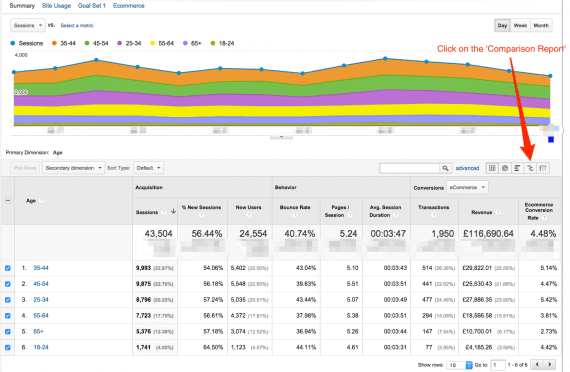Sort by the Transactions column header
Viewport: 570px width, 372px height.
(x=434, y=207)
